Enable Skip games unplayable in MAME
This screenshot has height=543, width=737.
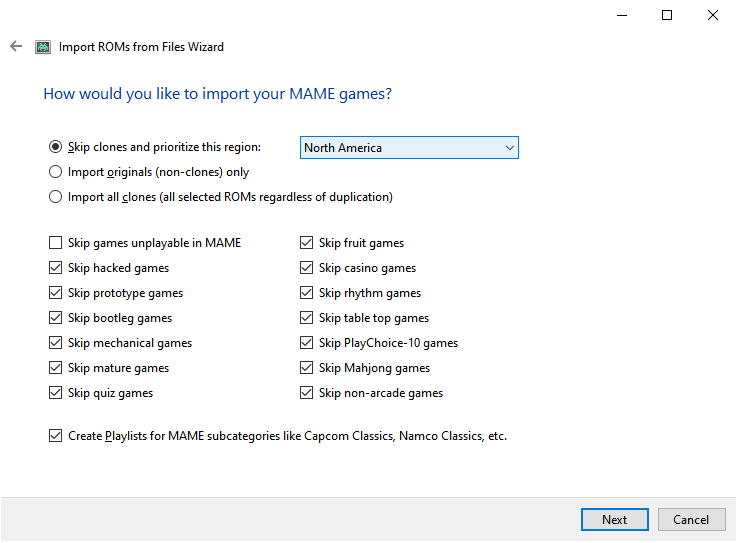click(x=55, y=243)
